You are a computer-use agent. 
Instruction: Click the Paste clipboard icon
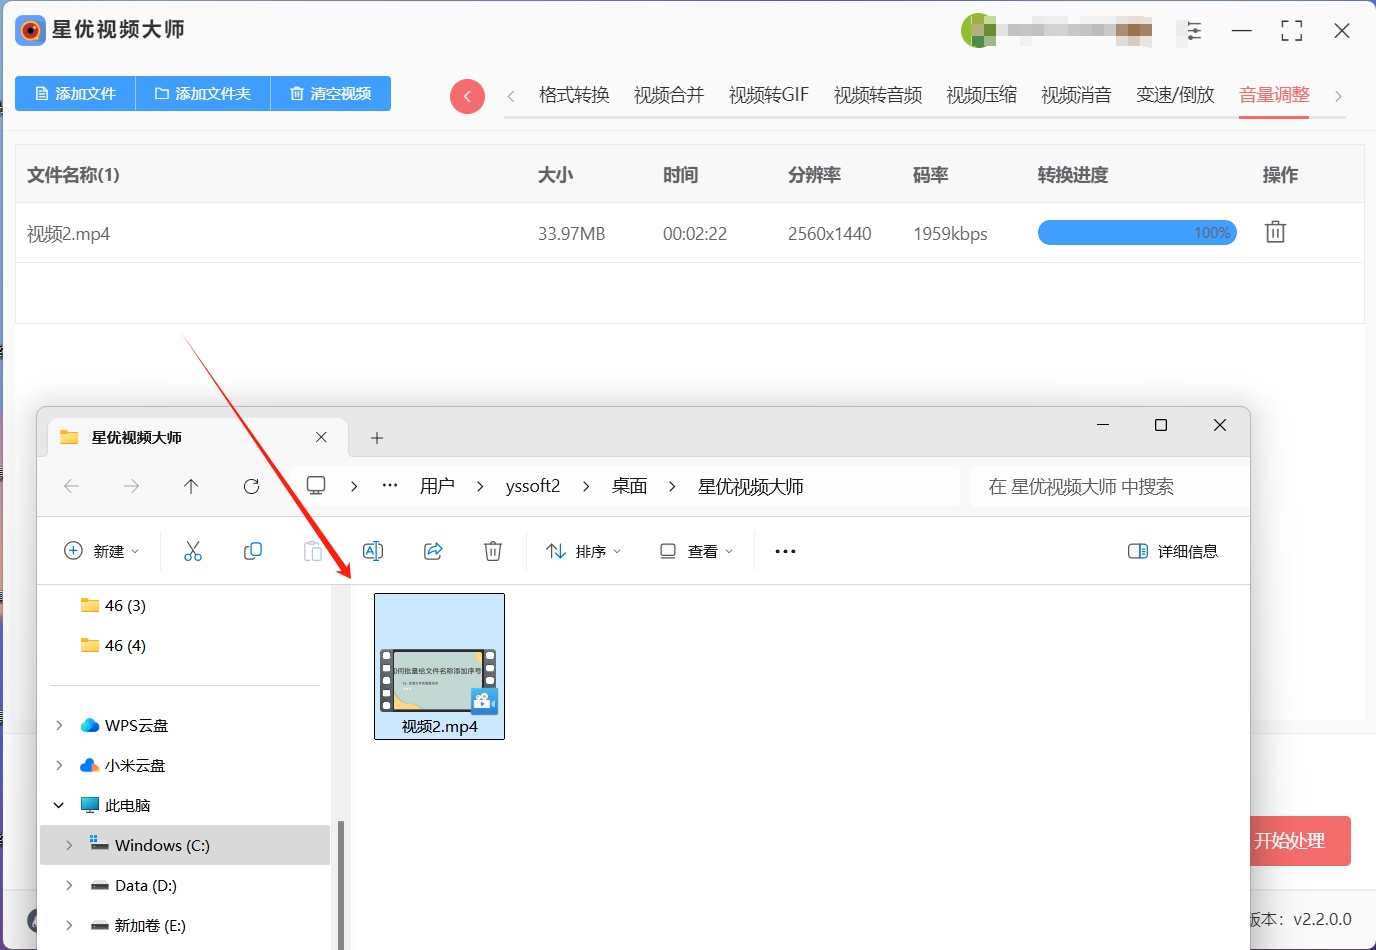tap(313, 551)
